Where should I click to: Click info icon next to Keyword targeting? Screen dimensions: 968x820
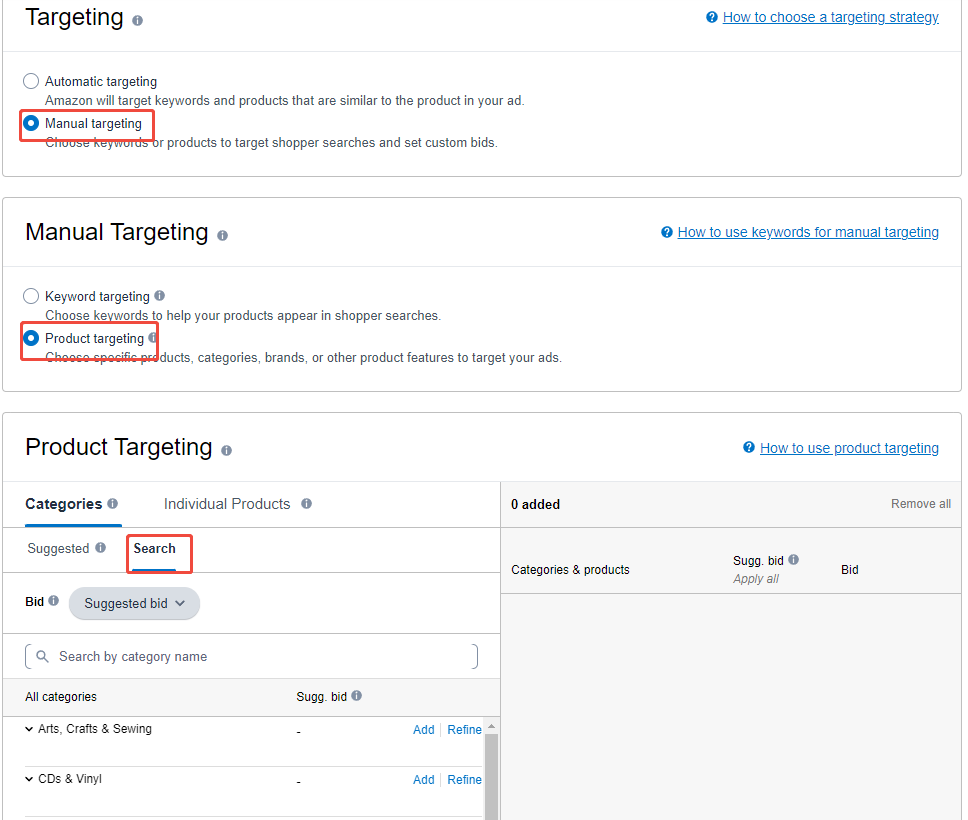(160, 296)
